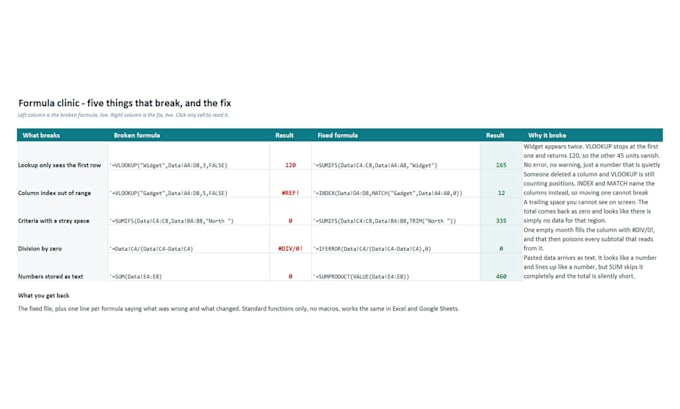Viewport: 680px width, 409px height.
Task: Click the paragraph starting 'The fixed file, plus one line'
Action: pos(239,309)
